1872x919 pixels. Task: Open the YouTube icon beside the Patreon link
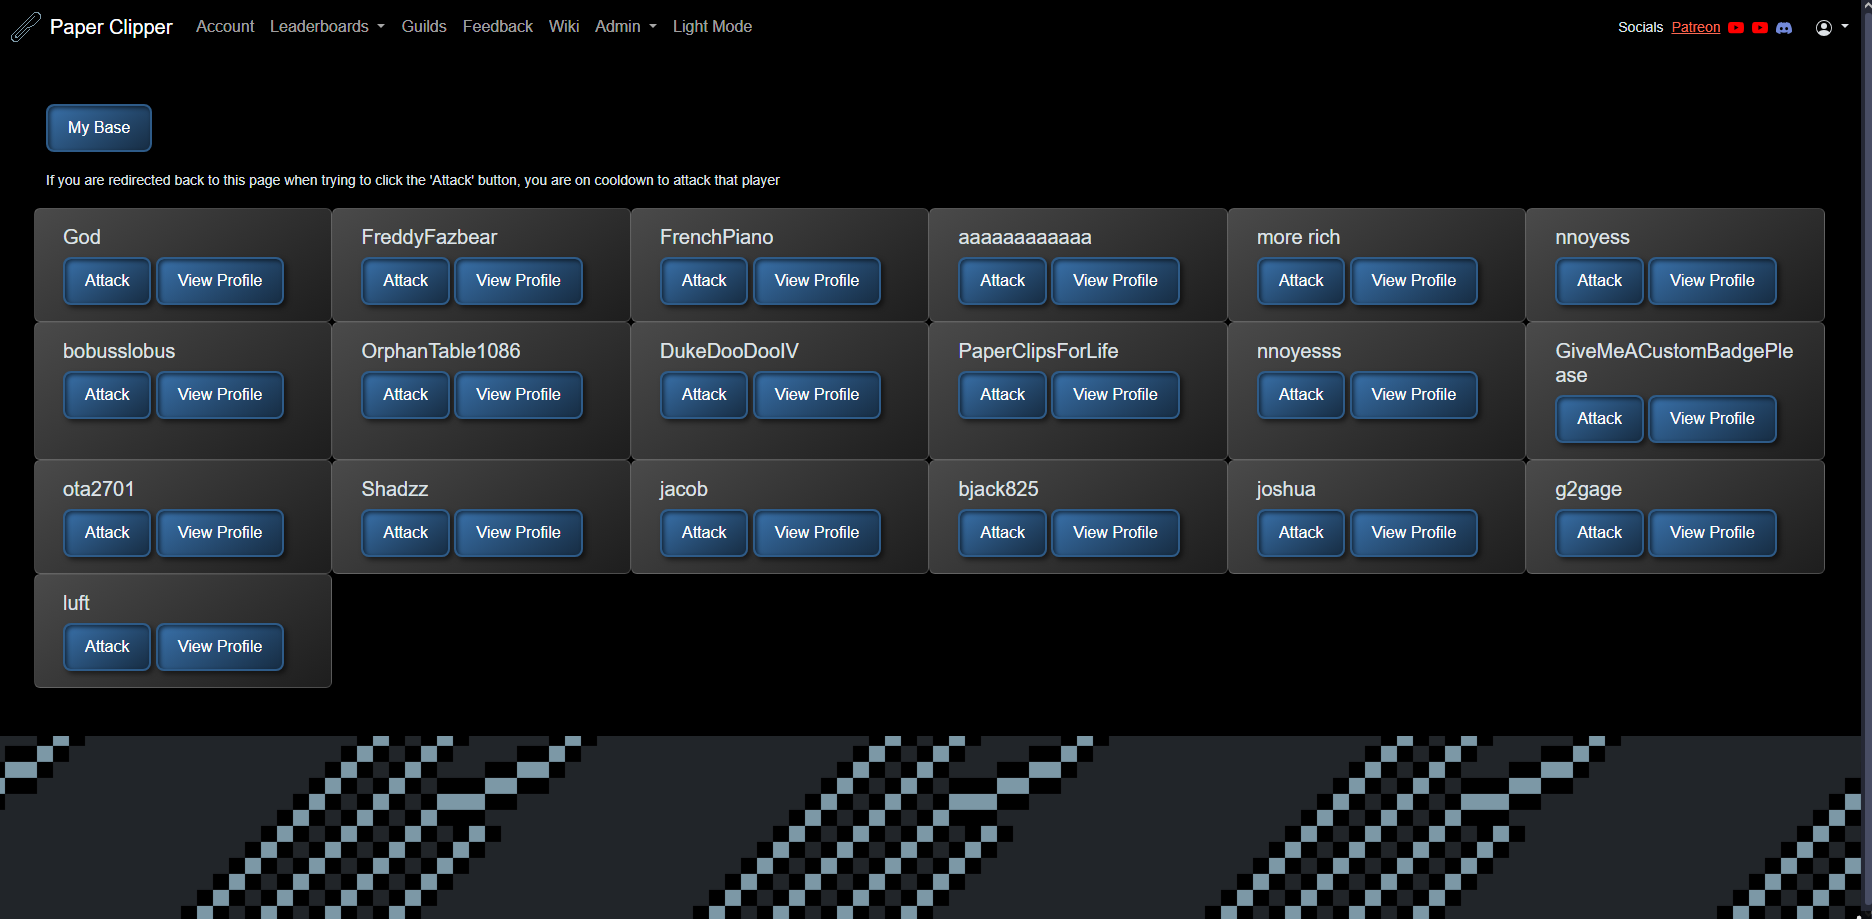tap(1736, 28)
